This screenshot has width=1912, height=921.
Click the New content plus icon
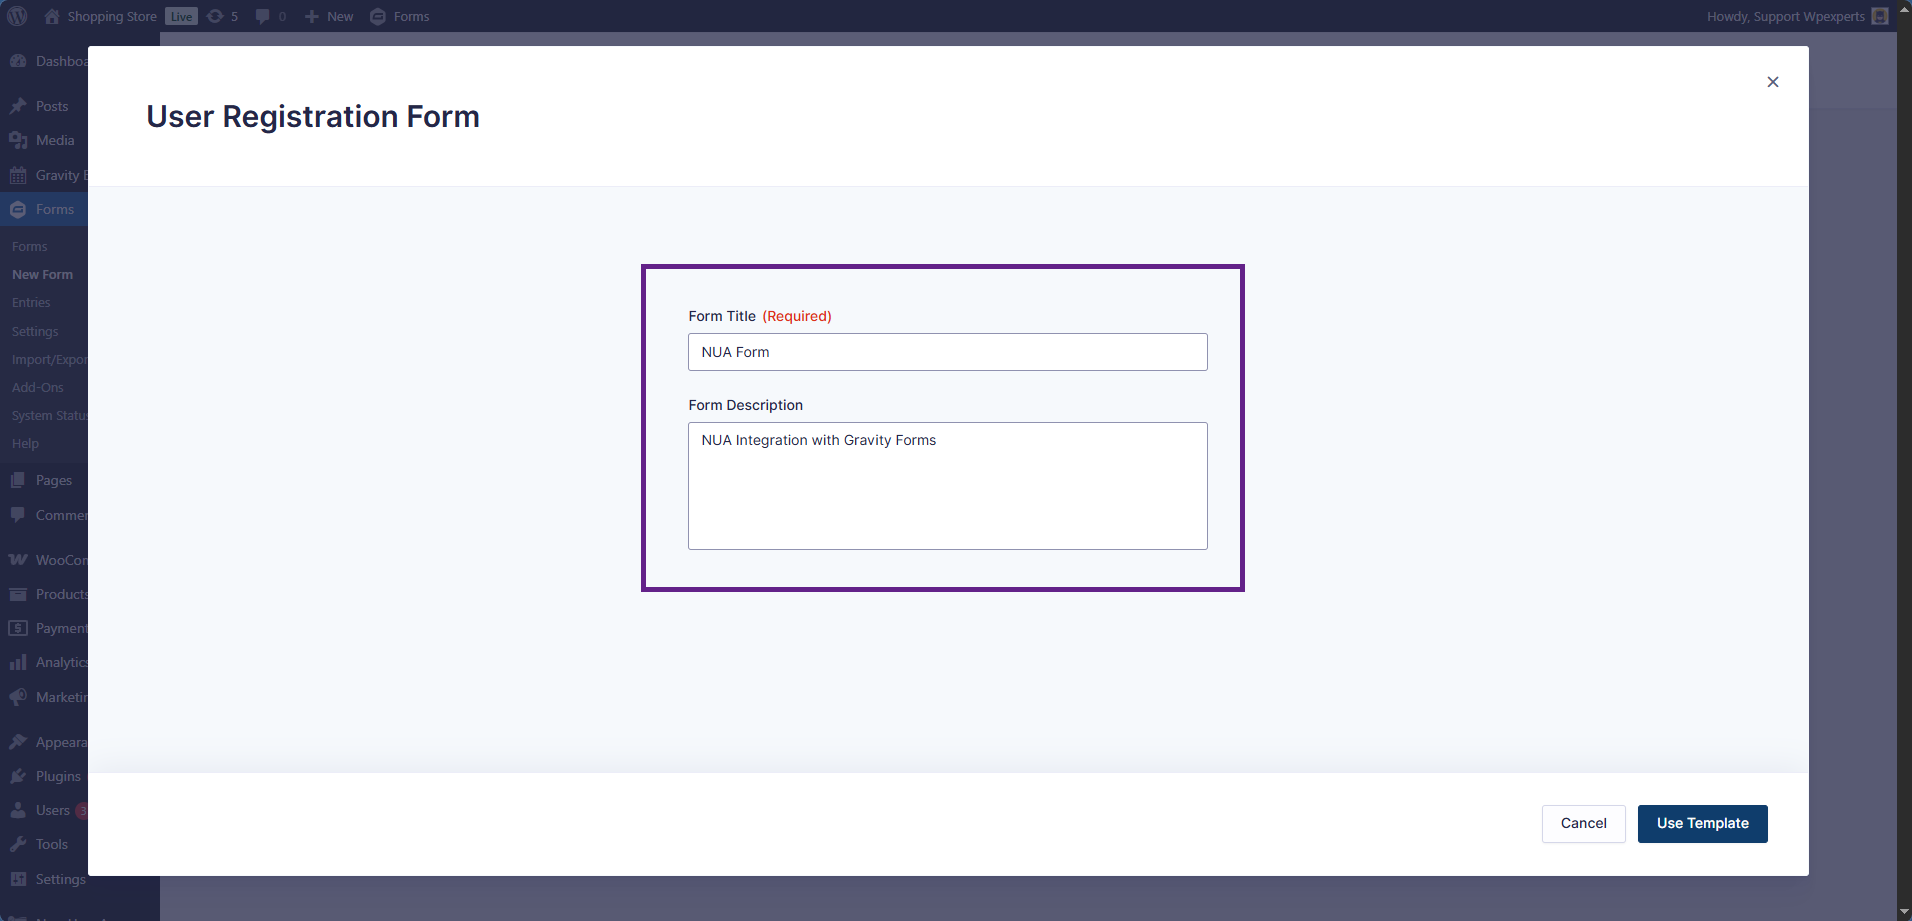click(x=312, y=16)
